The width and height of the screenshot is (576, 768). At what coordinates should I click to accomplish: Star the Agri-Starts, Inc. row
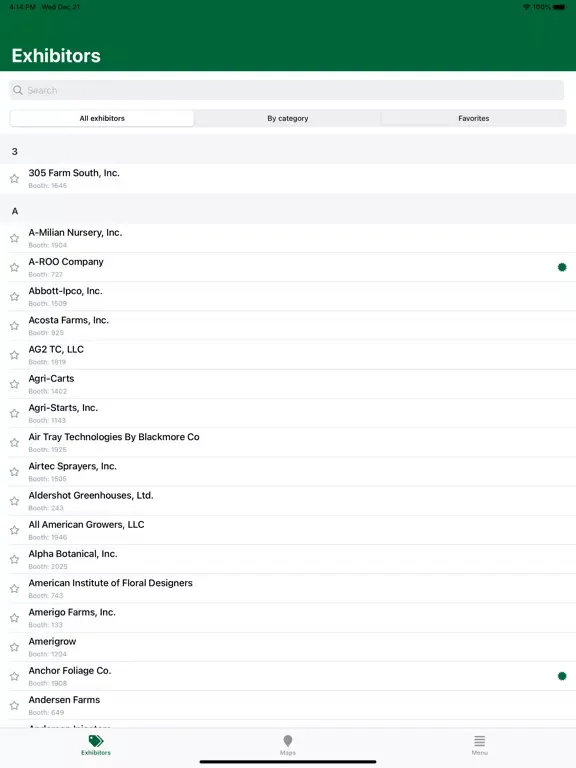coord(15,413)
